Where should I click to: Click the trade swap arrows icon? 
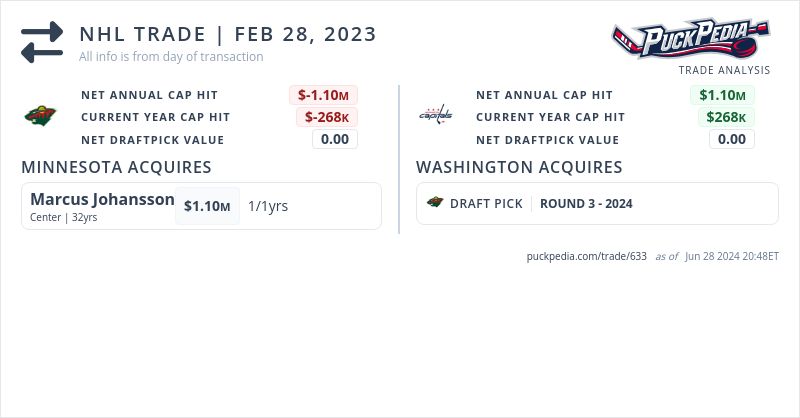[42, 42]
